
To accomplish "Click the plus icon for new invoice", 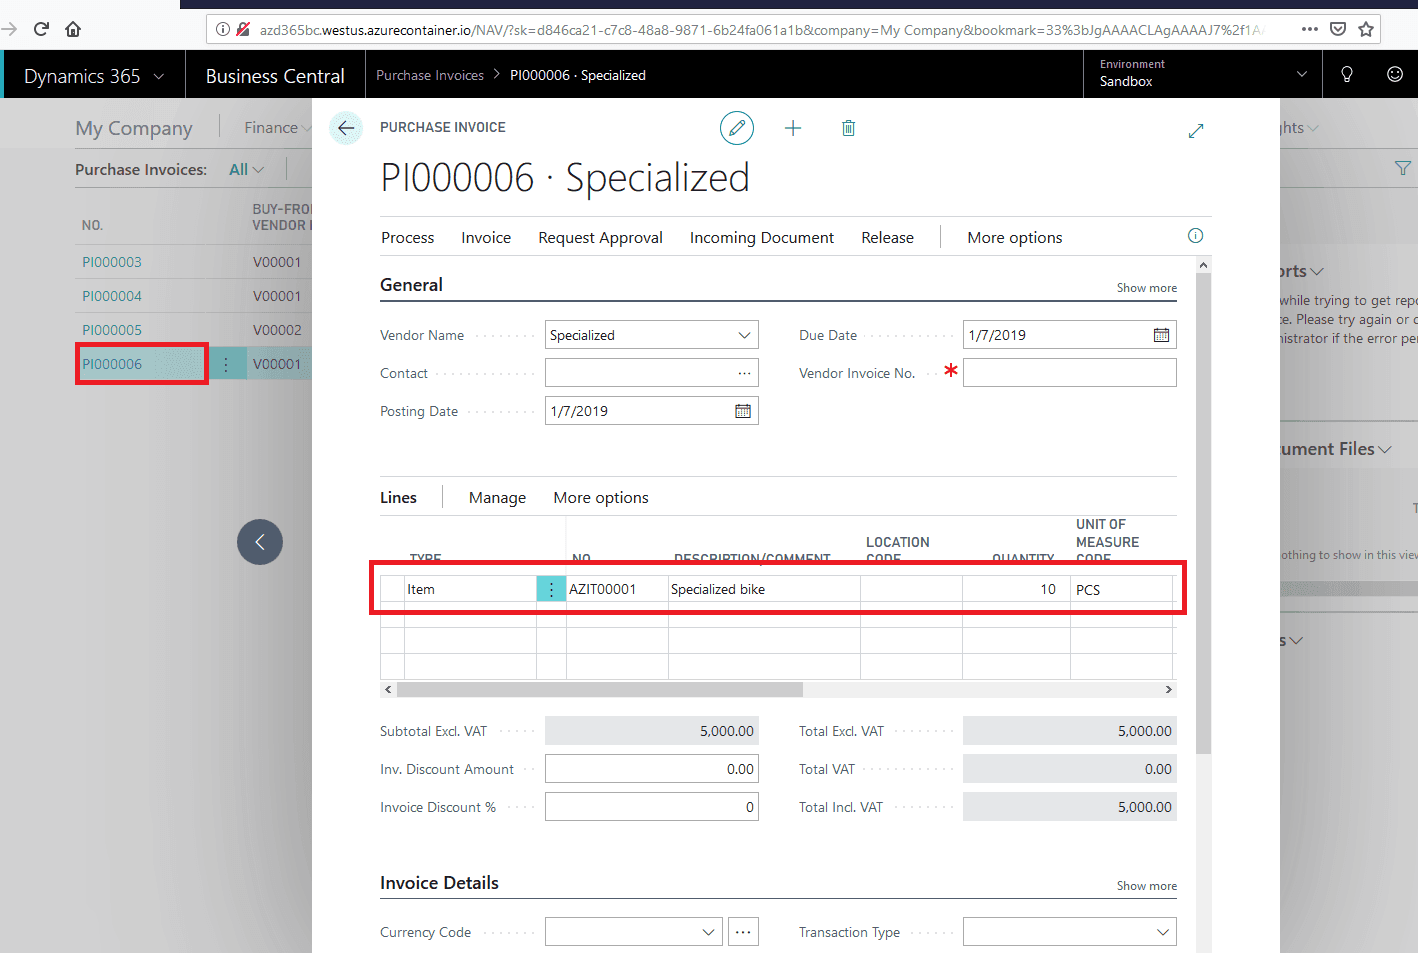I will coord(793,128).
